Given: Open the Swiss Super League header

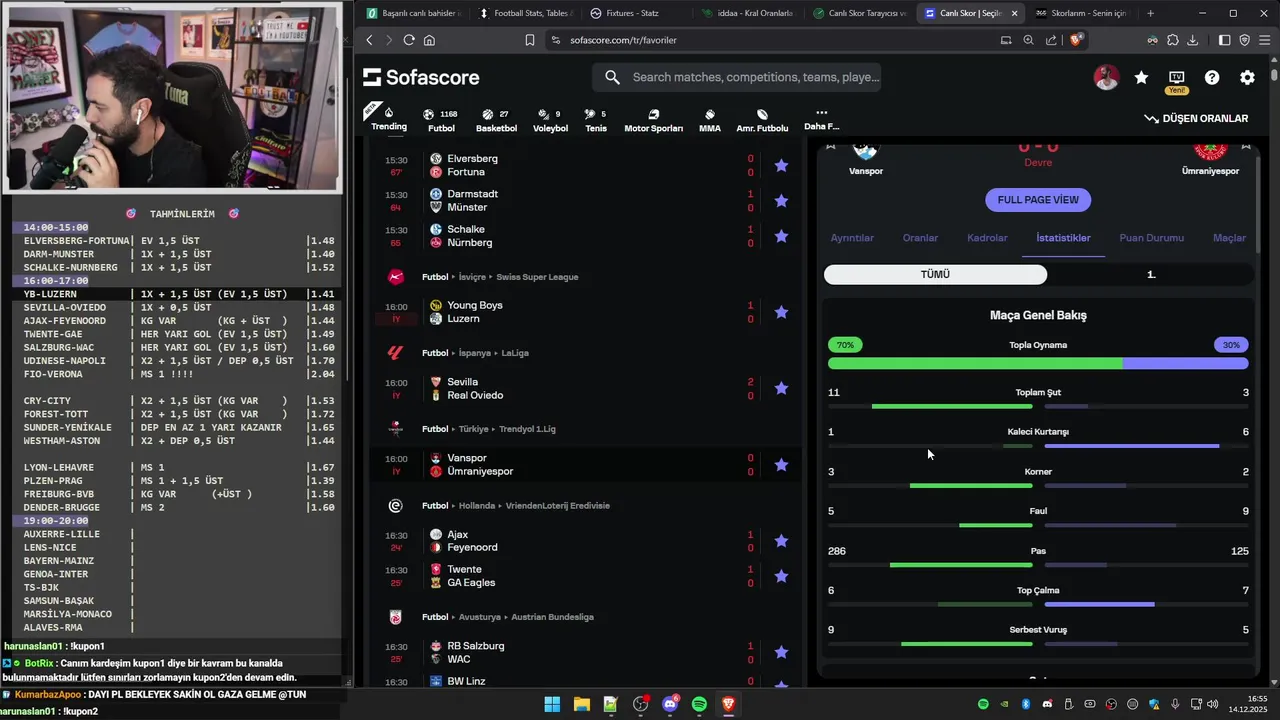Looking at the screenshot, I should point(537,277).
